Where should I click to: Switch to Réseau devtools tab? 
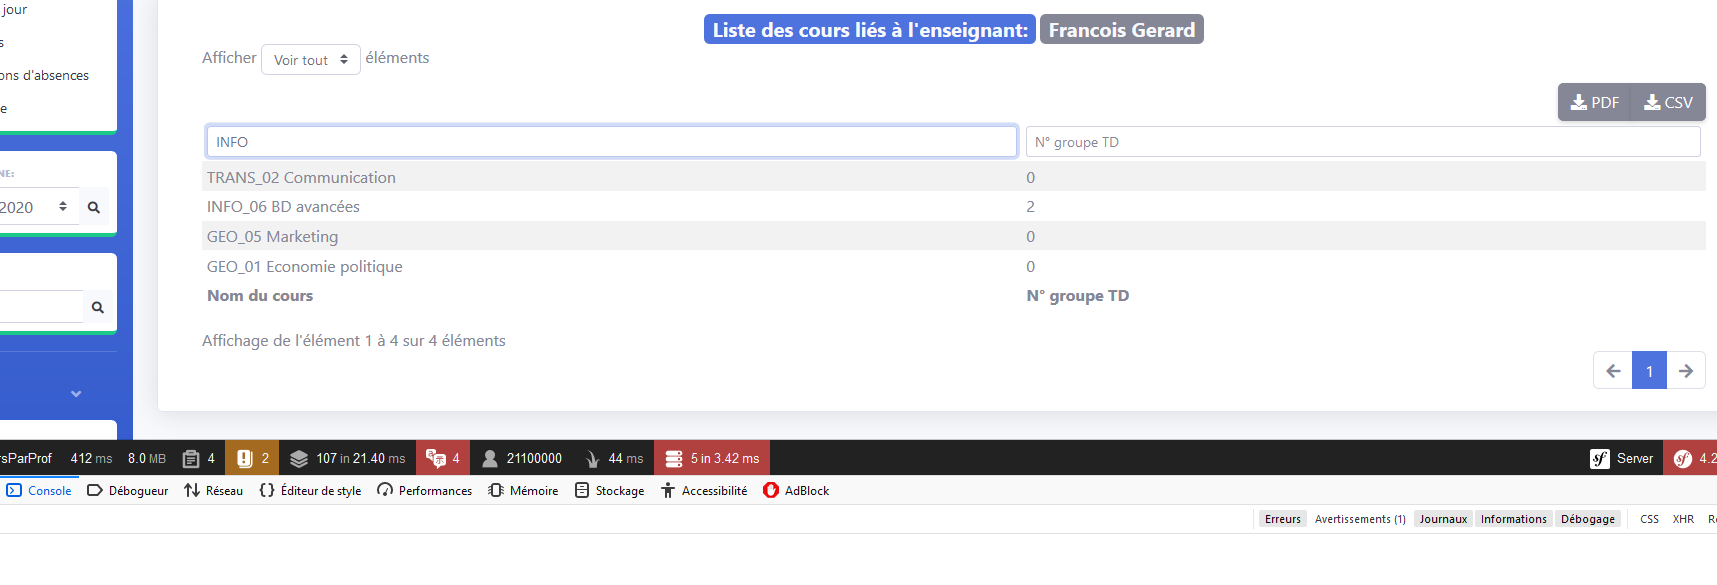[x=214, y=491]
